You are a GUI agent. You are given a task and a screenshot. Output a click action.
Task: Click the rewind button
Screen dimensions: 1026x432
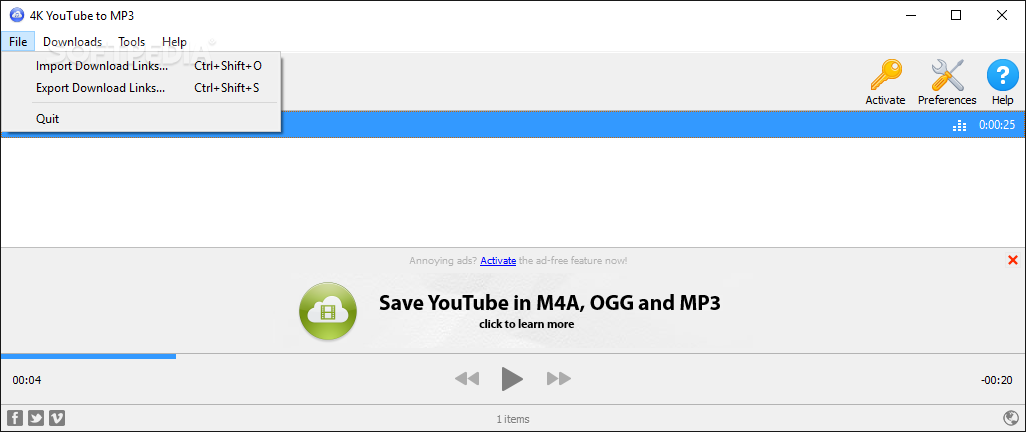(467, 378)
